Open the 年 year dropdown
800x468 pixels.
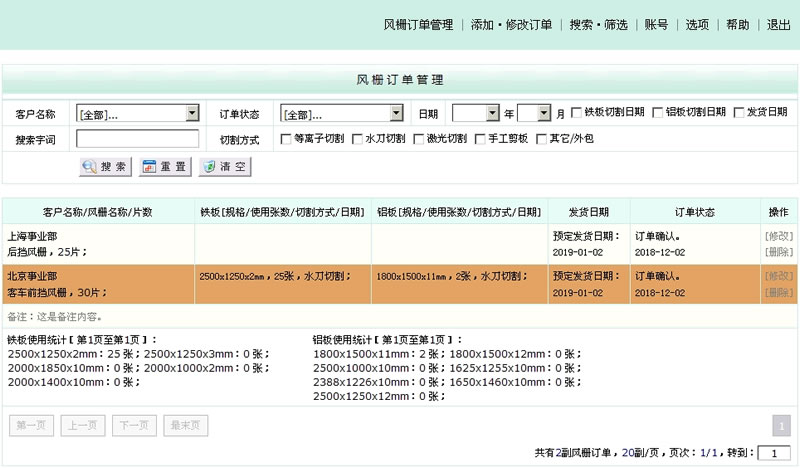(x=475, y=114)
